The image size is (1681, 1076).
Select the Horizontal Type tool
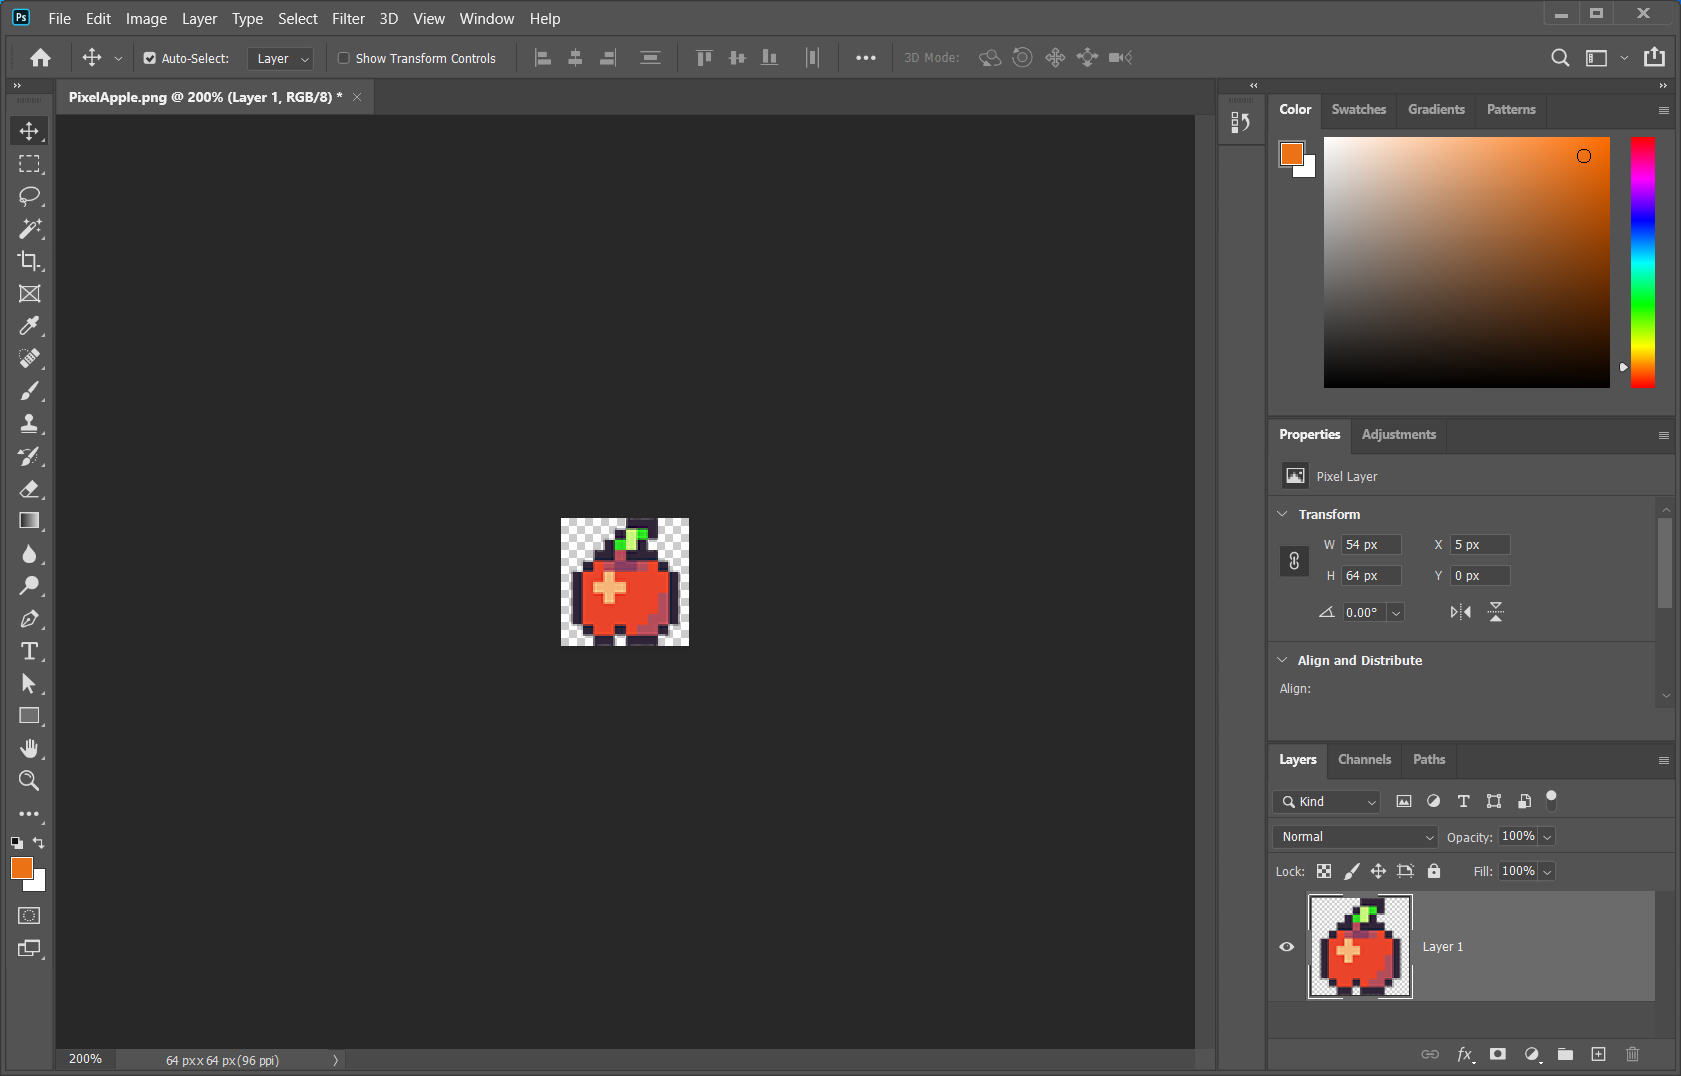pos(29,651)
